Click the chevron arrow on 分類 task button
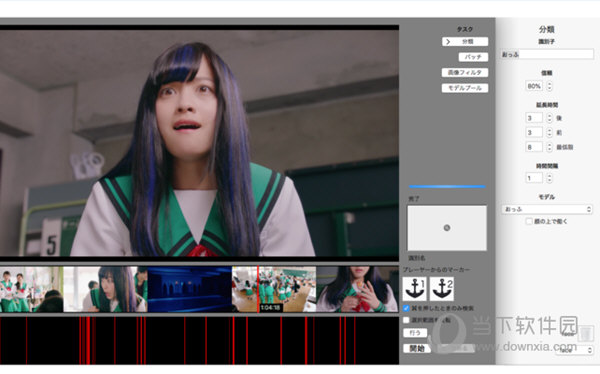This screenshot has height=374, width=600. 448,42
